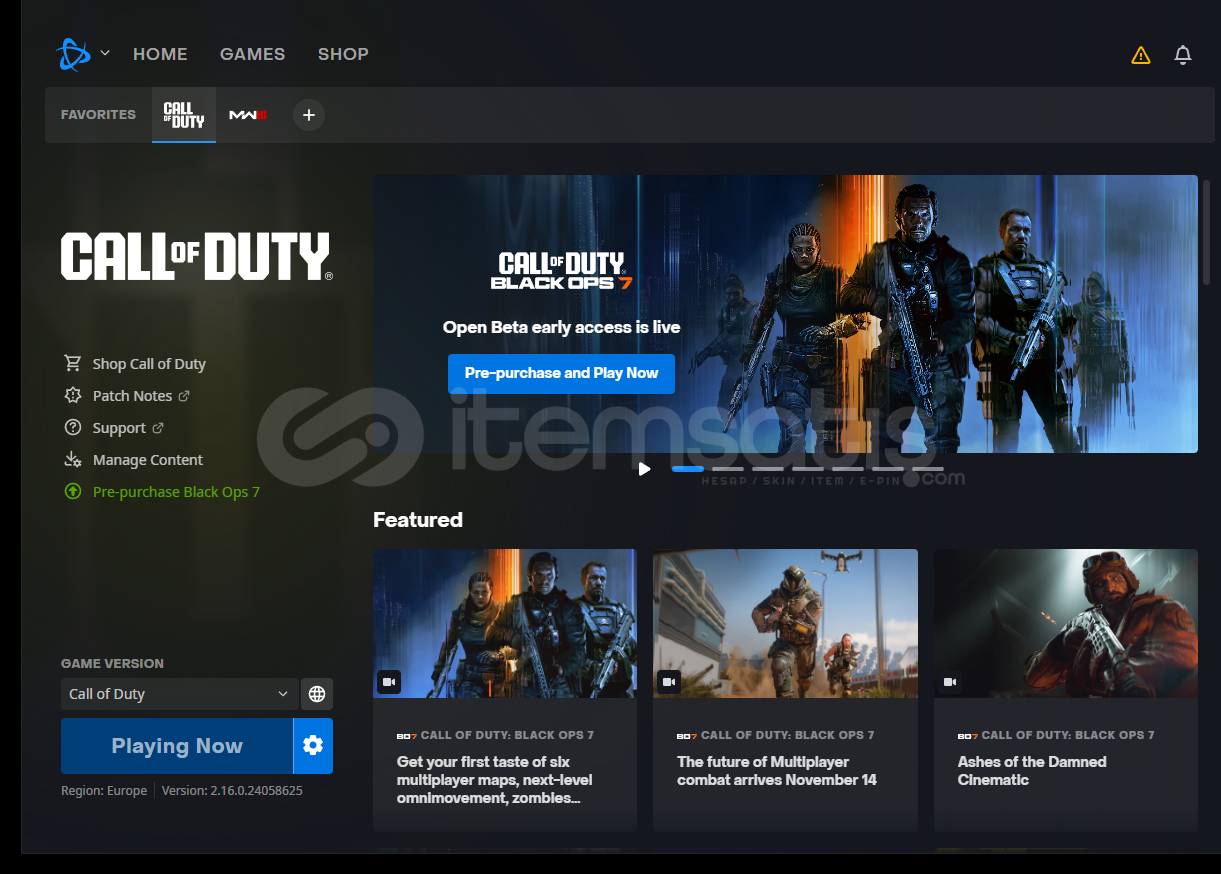The image size is (1221, 874).
Task: Select the MW3 favorites tab
Action: tap(248, 115)
